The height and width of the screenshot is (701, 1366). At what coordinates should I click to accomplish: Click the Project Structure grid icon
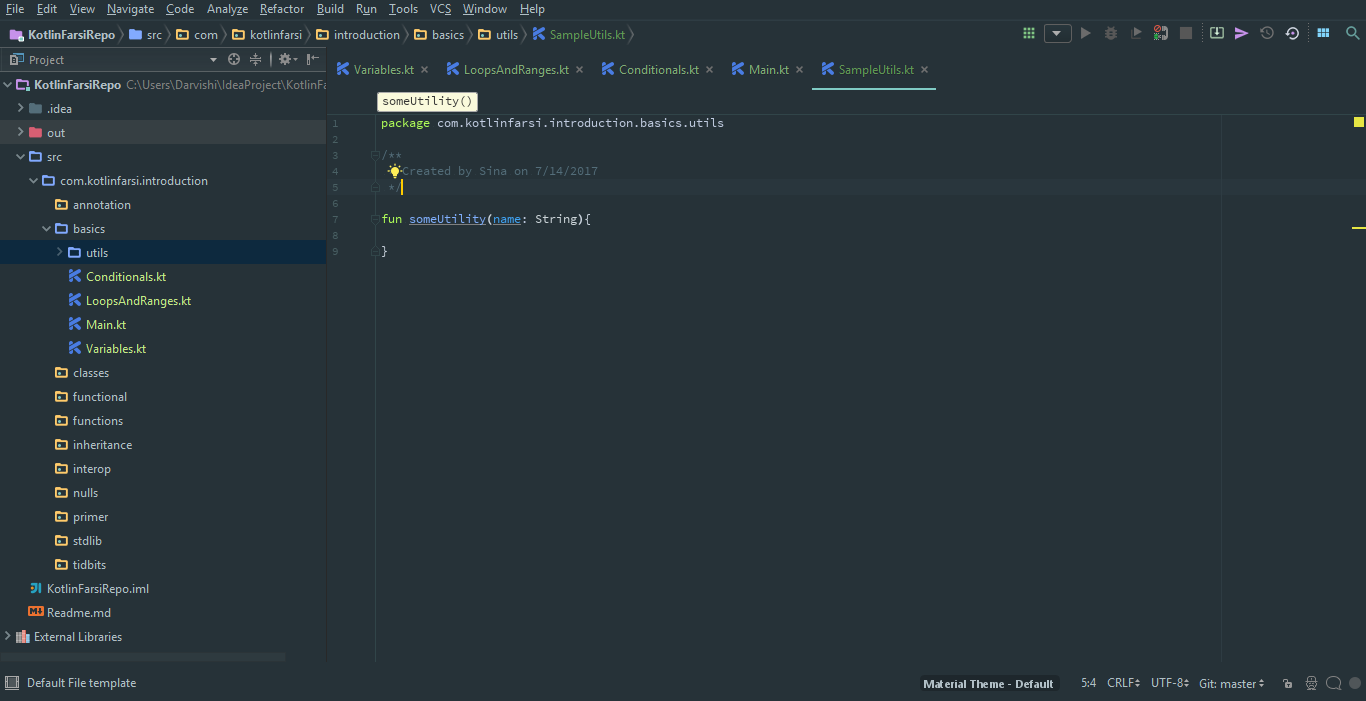pos(1323,33)
